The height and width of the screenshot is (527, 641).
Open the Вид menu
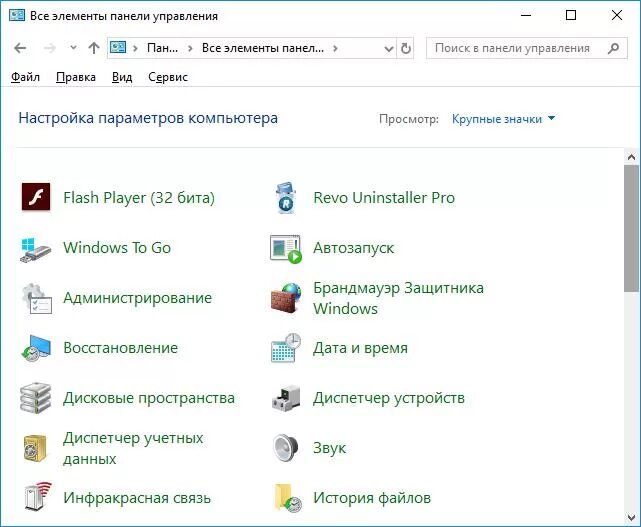[x=122, y=77]
